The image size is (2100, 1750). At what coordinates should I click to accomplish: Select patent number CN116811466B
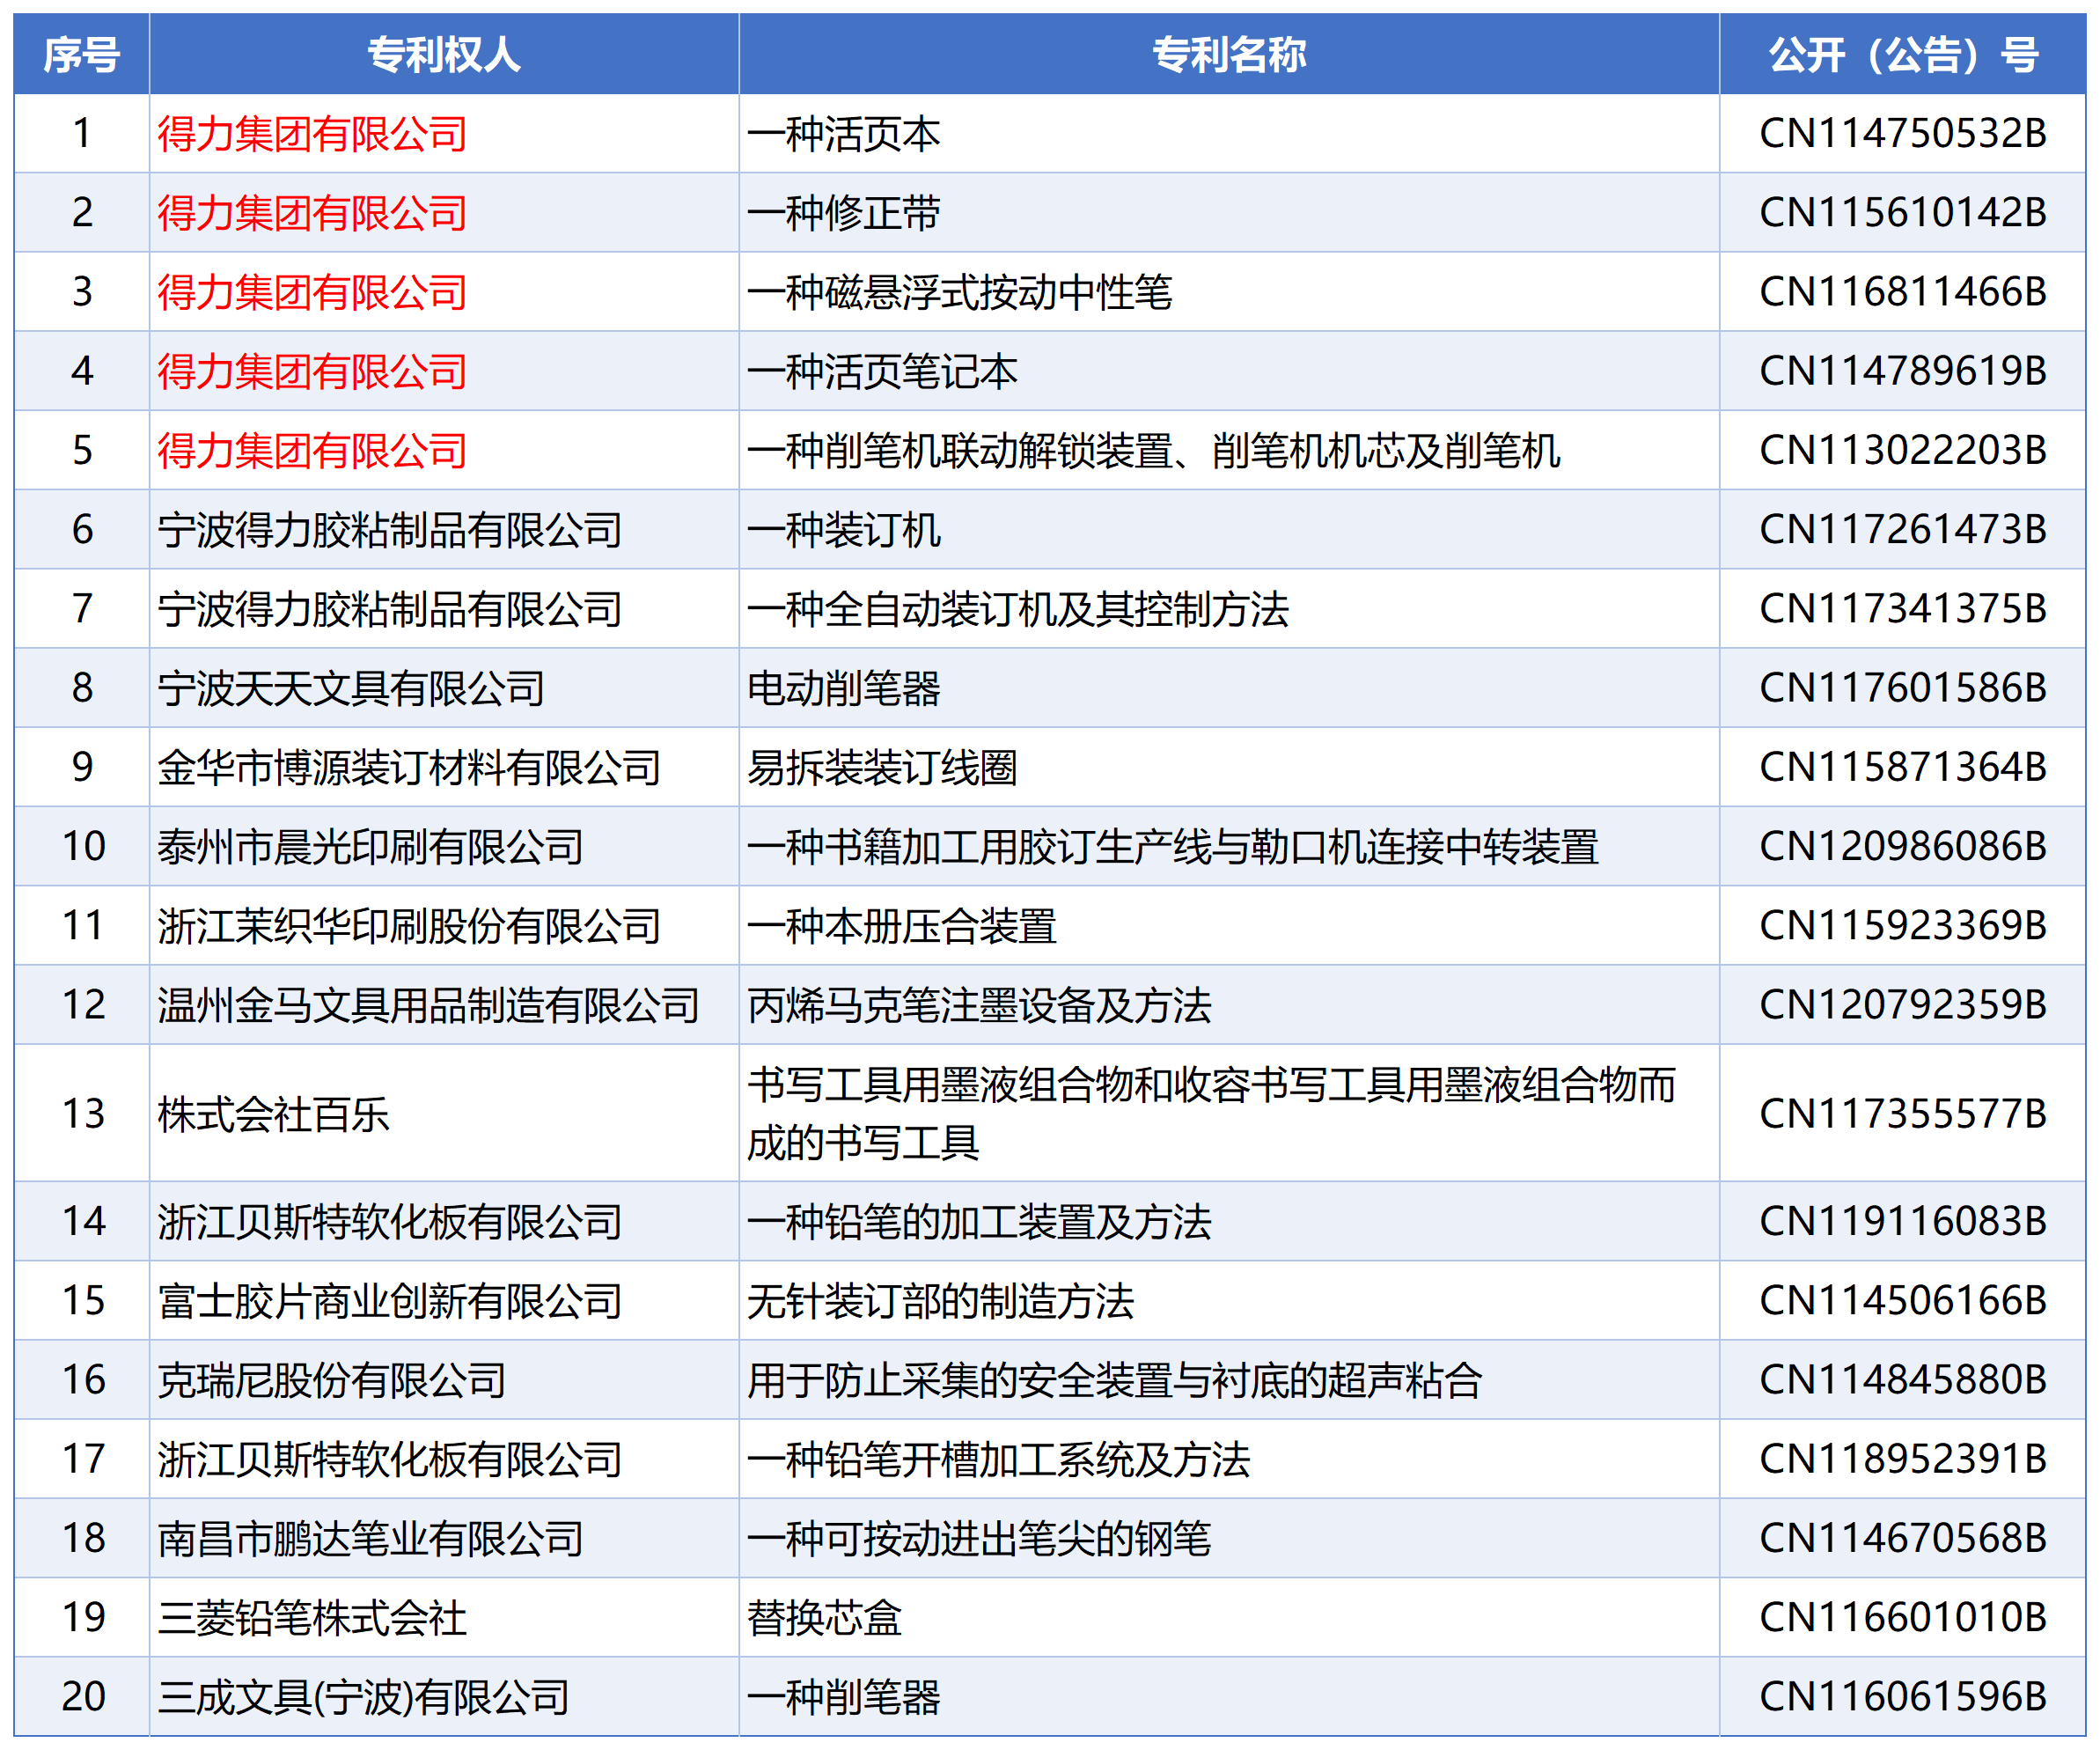(x=1903, y=292)
